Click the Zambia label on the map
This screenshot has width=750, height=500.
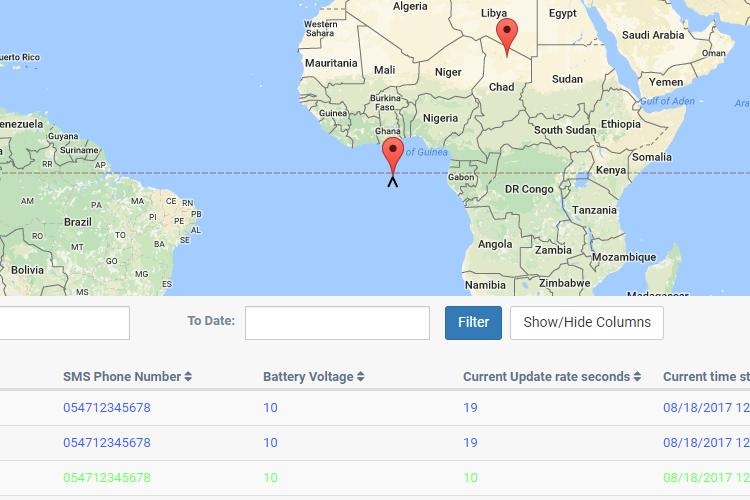[553, 250]
